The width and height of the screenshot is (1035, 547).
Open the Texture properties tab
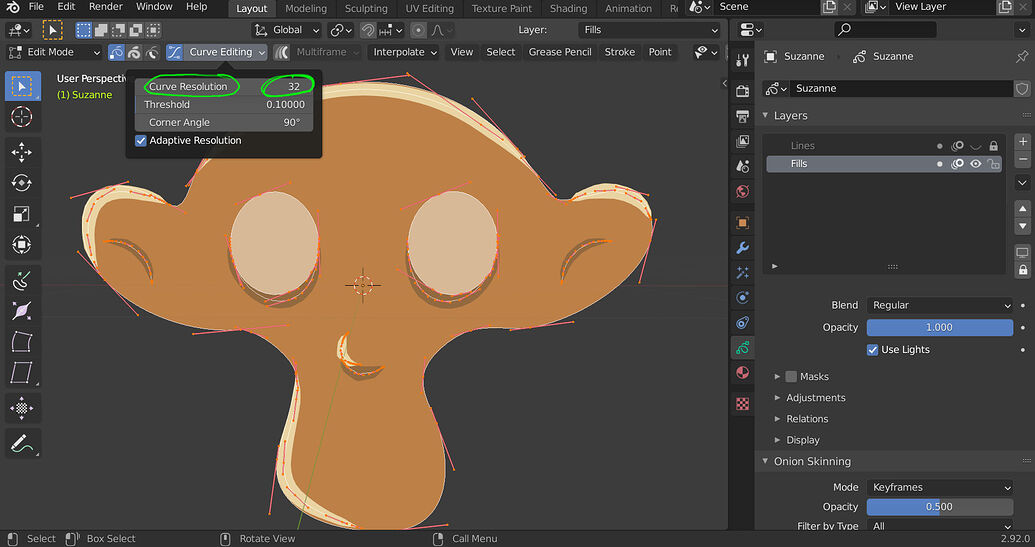pos(743,404)
